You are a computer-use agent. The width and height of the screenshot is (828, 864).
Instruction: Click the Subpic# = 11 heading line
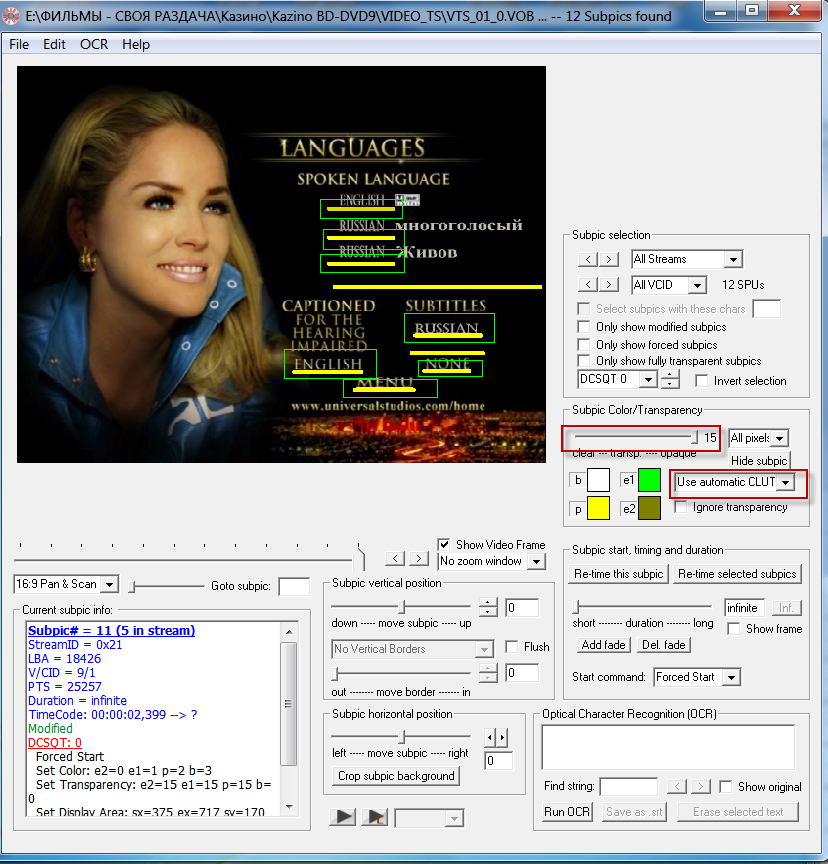111,630
